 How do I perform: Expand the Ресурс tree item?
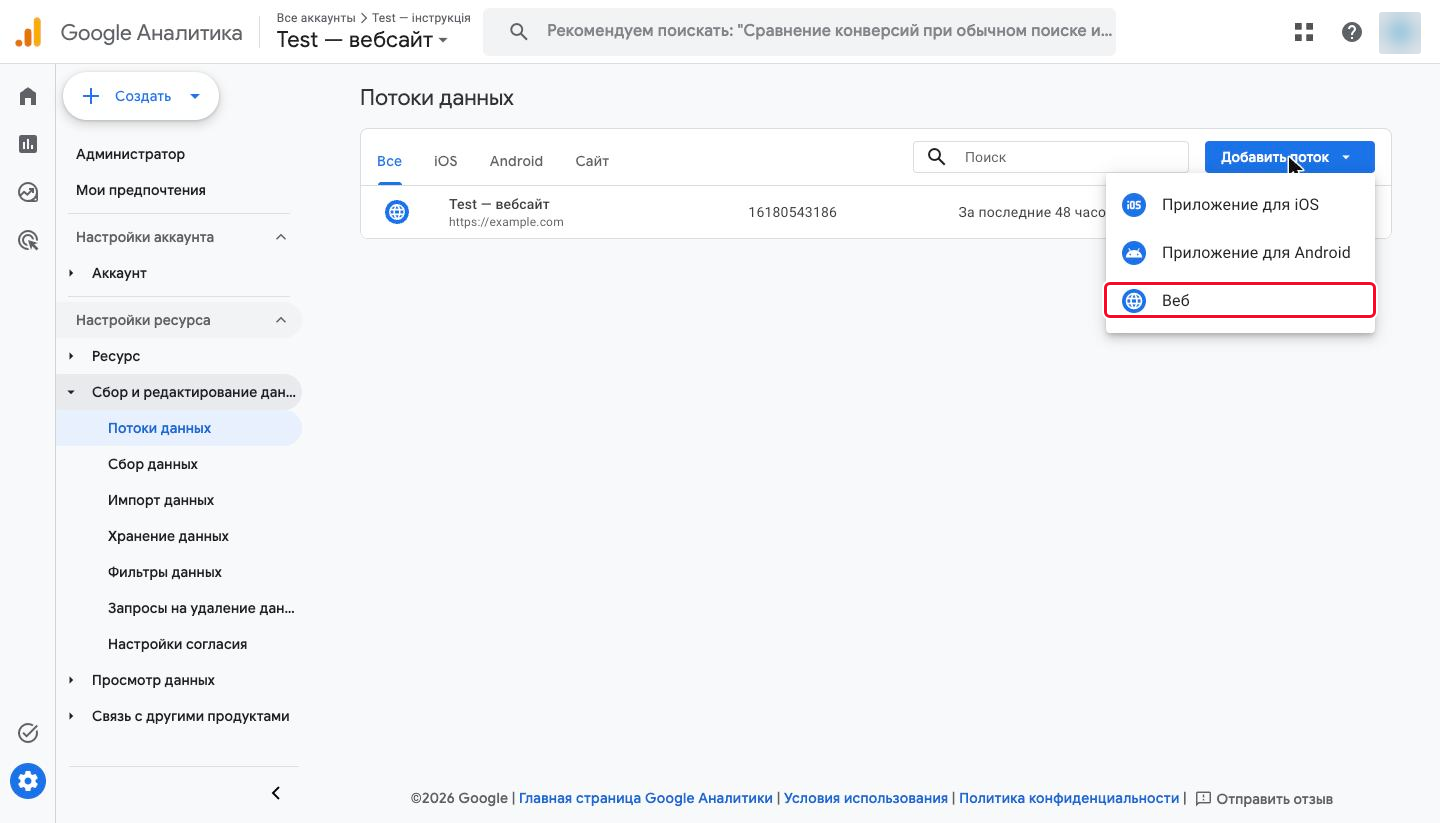click(71, 356)
